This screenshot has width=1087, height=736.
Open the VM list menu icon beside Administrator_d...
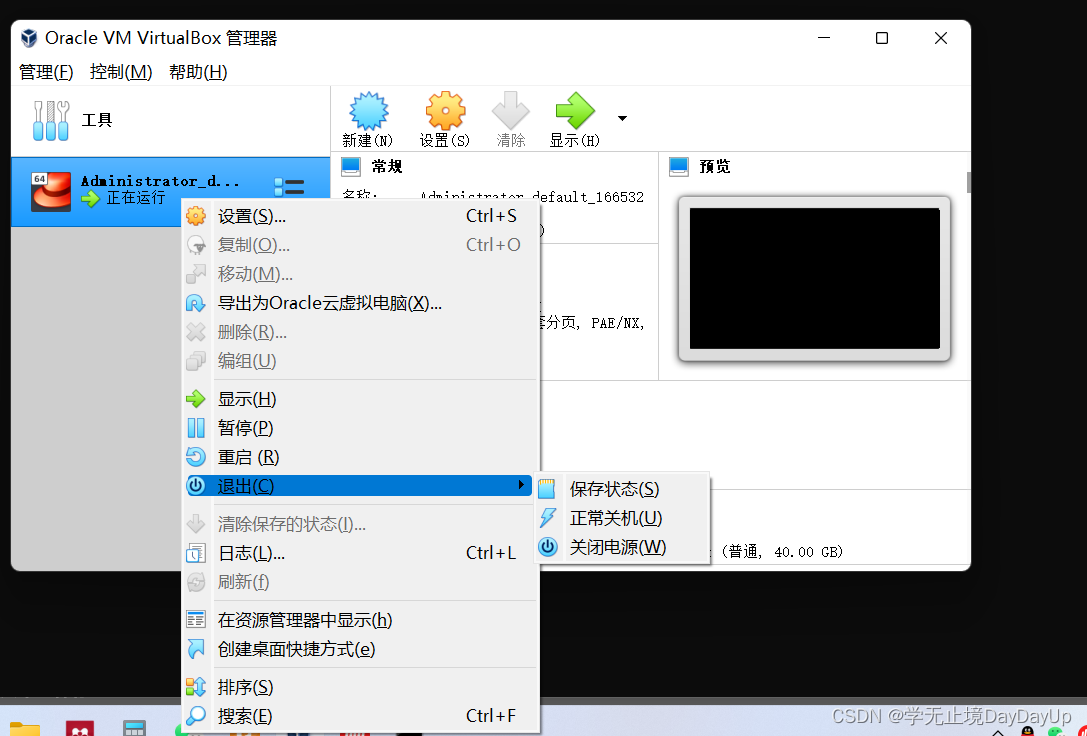pyautogui.click(x=289, y=187)
